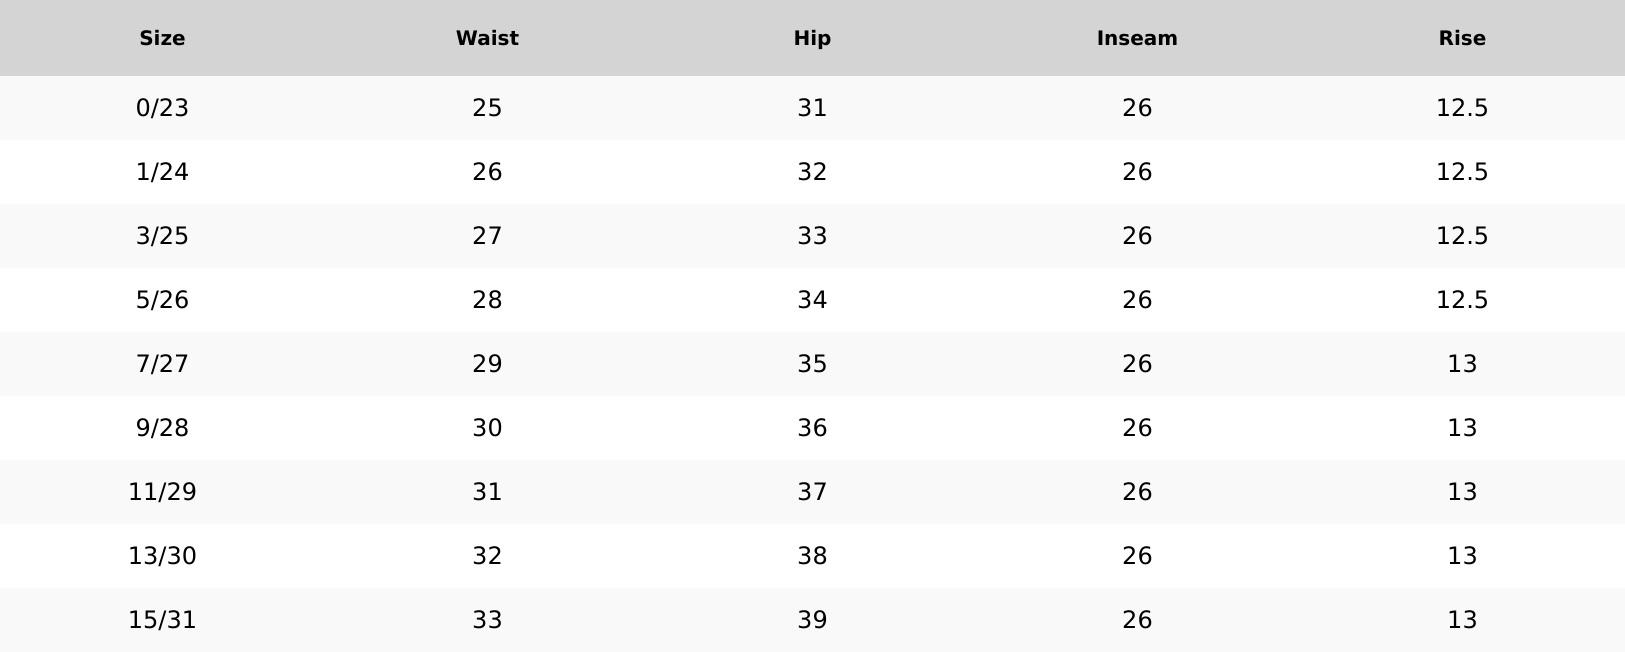Screen dimensions: 1625x652
Task: Click hip value 36
Action: pyautogui.click(x=812, y=428)
